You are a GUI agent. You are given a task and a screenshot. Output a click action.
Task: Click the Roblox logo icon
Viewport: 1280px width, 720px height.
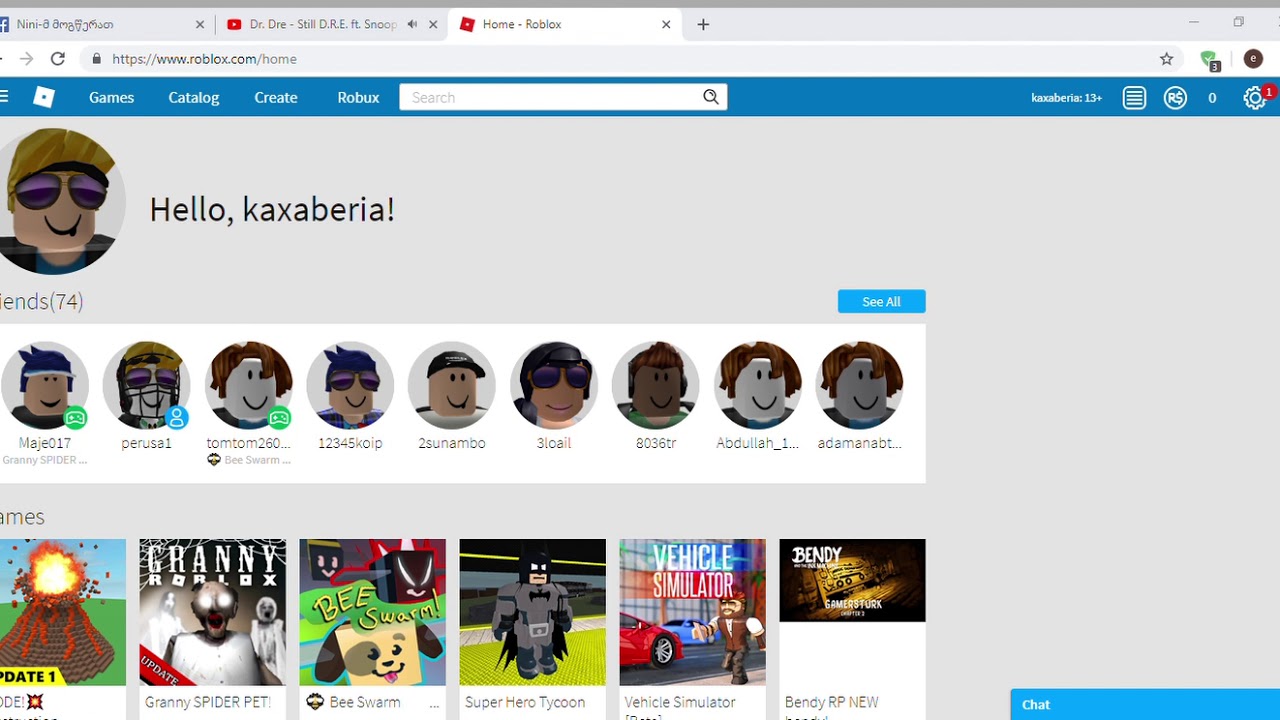44,97
